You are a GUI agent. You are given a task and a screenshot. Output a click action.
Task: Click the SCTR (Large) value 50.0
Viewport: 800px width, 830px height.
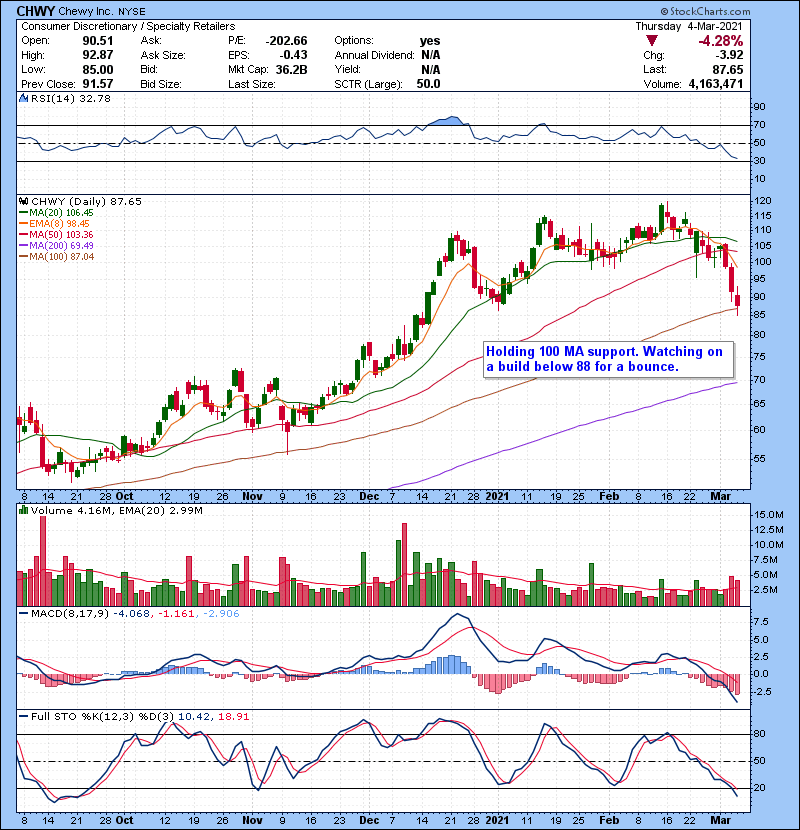pos(428,84)
